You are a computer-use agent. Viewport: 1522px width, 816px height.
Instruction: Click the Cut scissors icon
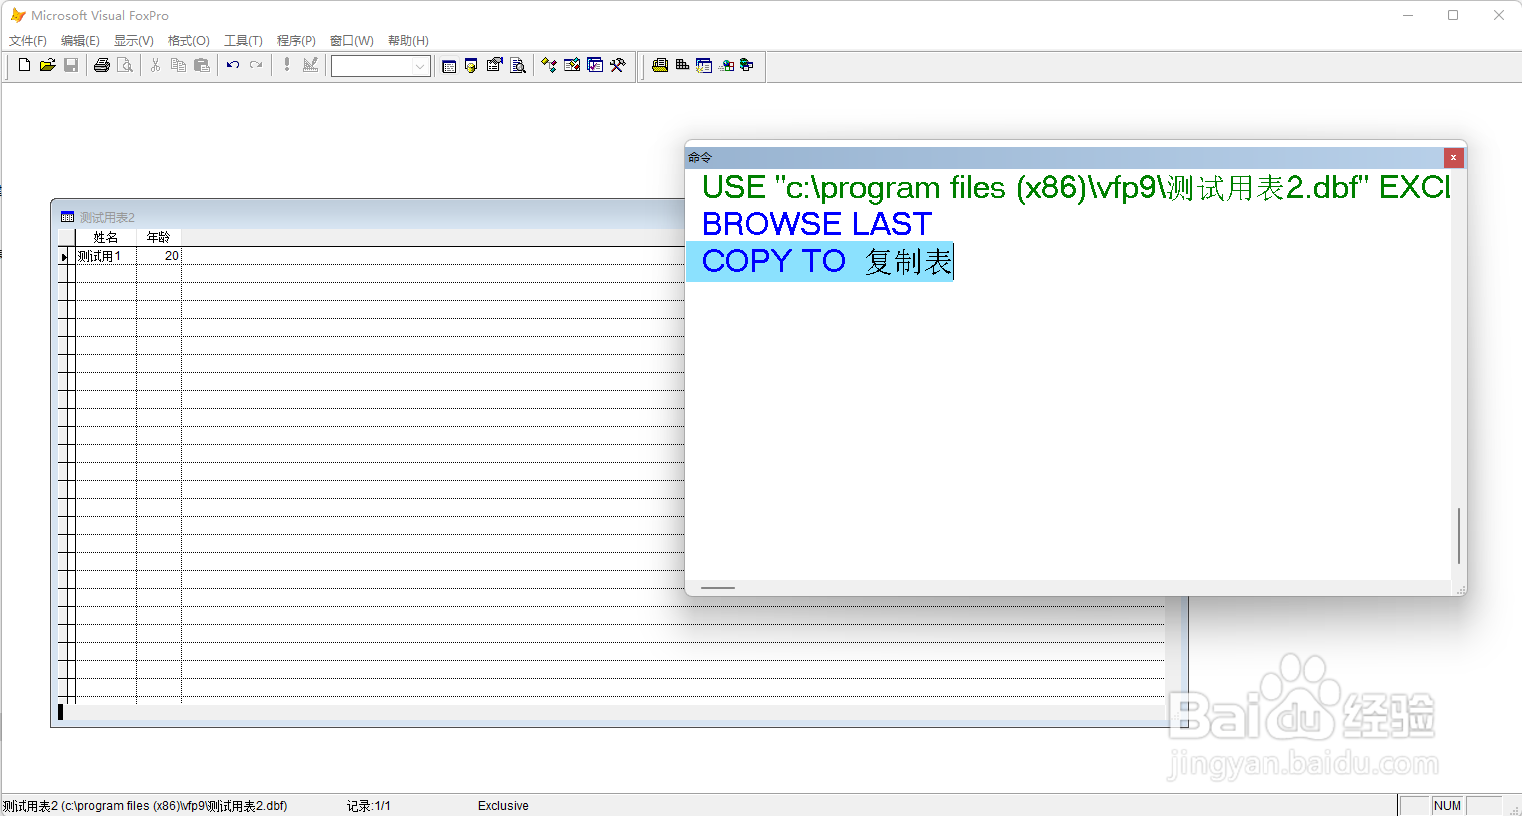155,65
